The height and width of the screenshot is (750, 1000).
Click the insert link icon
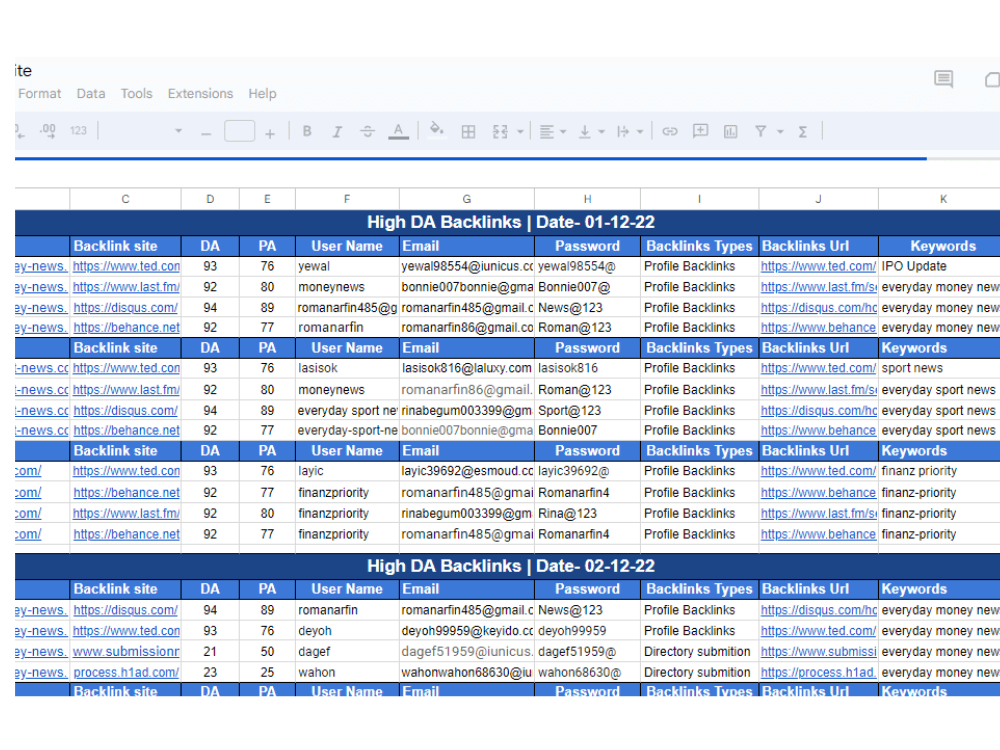[x=670, y=131]
